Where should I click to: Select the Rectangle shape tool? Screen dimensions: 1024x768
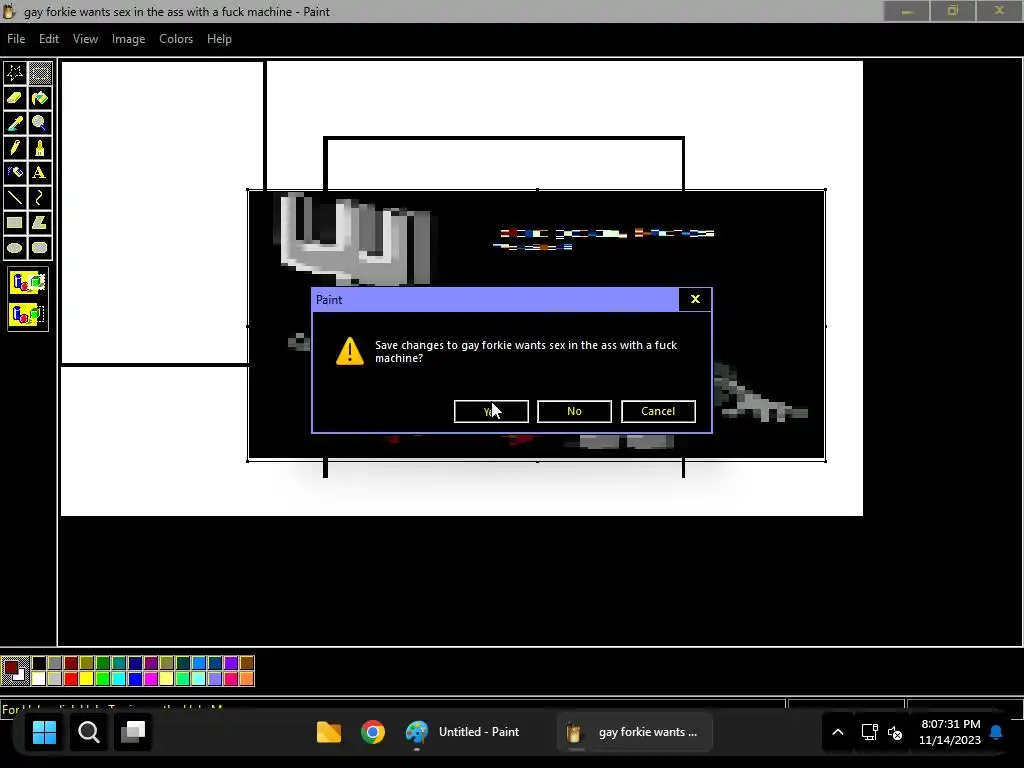click(15, 223)
